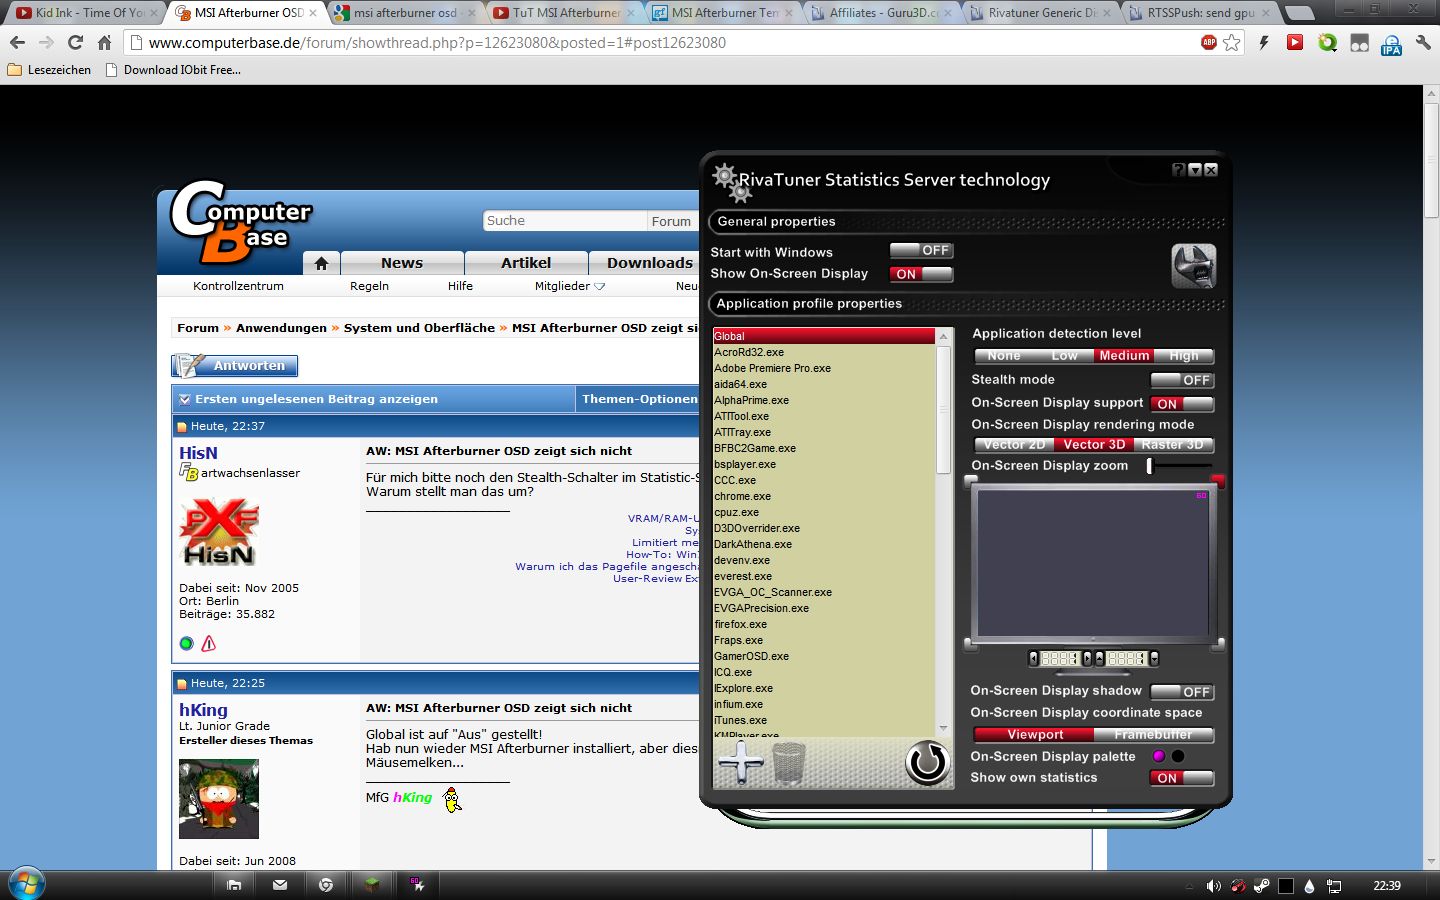The image size is (1440, 900).
Task: Delete selected profile using trash bin icon
Action: tap(788, 763)
